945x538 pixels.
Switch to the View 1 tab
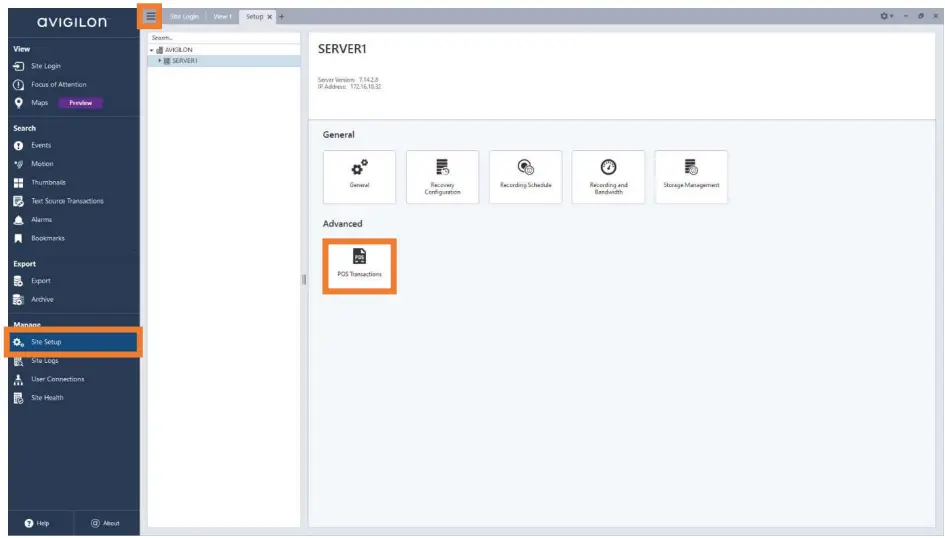click(x=222, y=17)
